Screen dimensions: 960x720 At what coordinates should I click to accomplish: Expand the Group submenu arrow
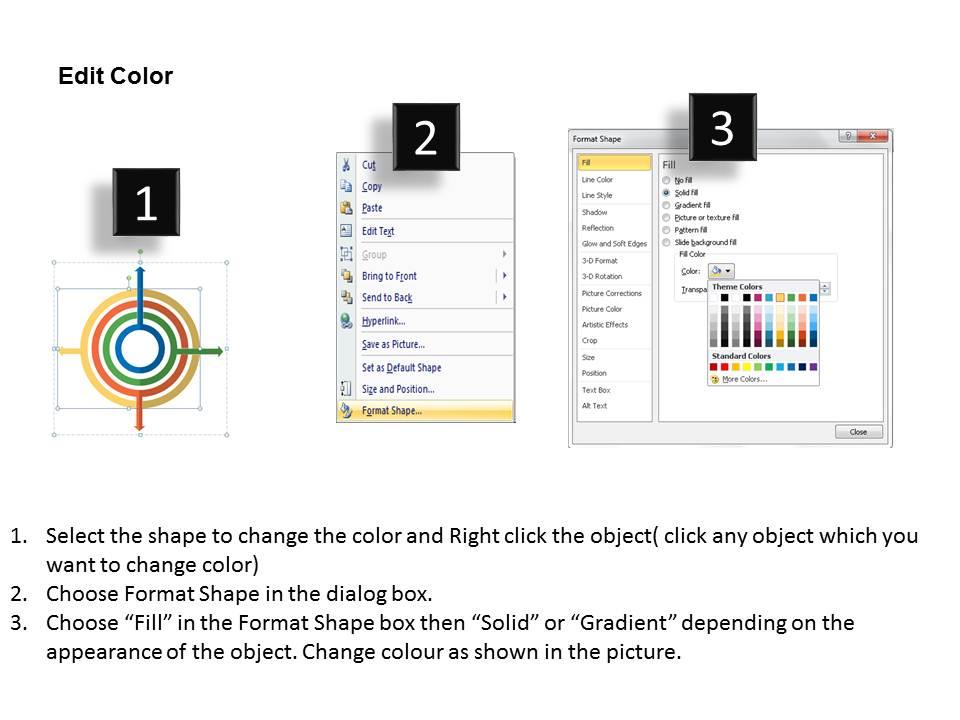(x=505, y=251)
